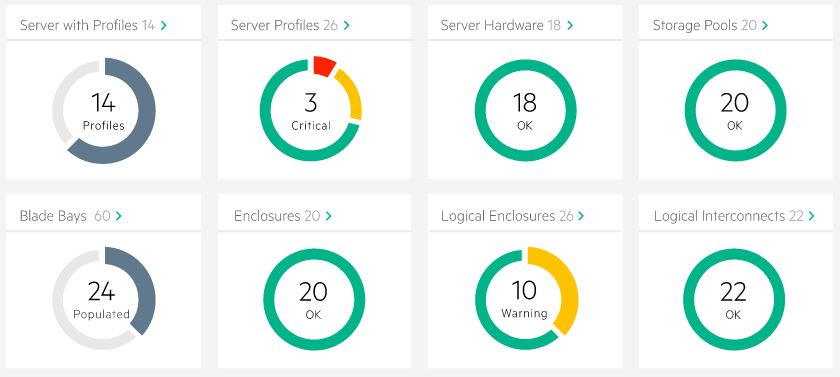Click chevron beside Blade Bays 60
The image size is (840, 377).
click(119, 216)
